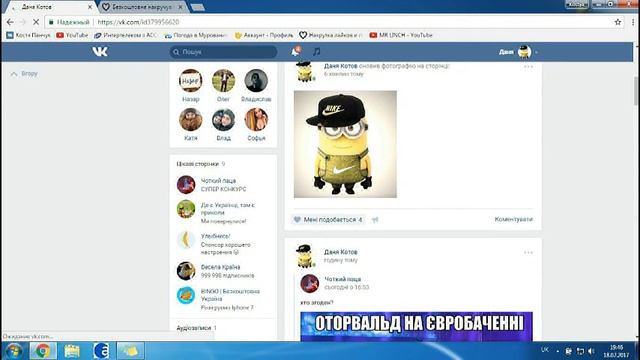
Task: Click the share megaphone icon under the photo
Action: coord(375,220)
